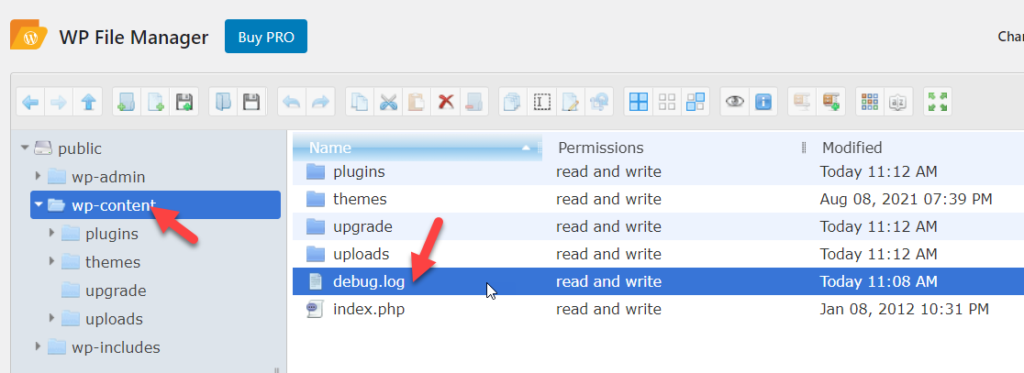Collapse the wp-content tree node
The image size is (1024, 373).
(39, 205)
